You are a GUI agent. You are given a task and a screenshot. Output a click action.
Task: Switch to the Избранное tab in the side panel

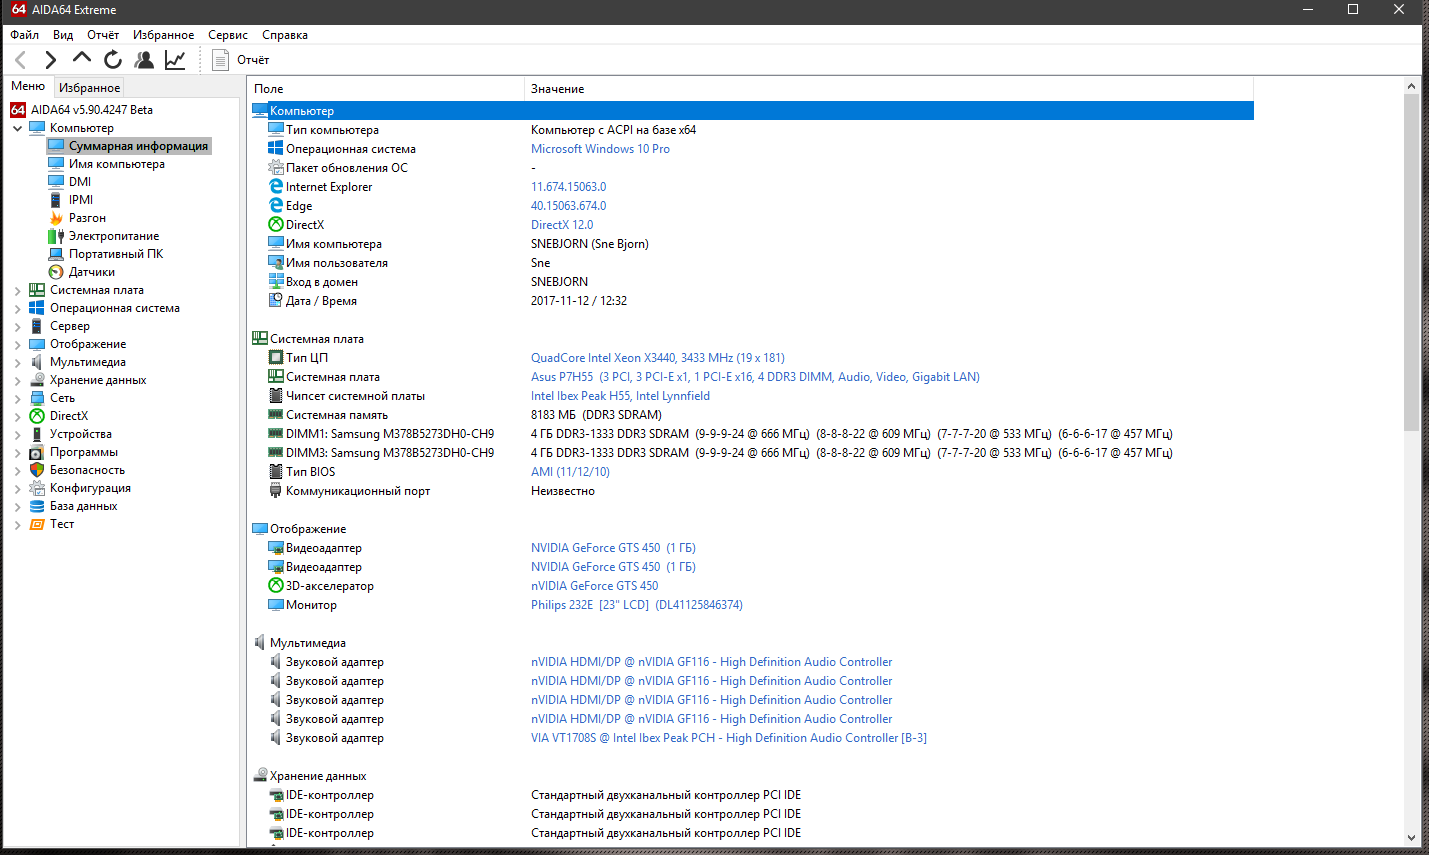click(89, 88)
